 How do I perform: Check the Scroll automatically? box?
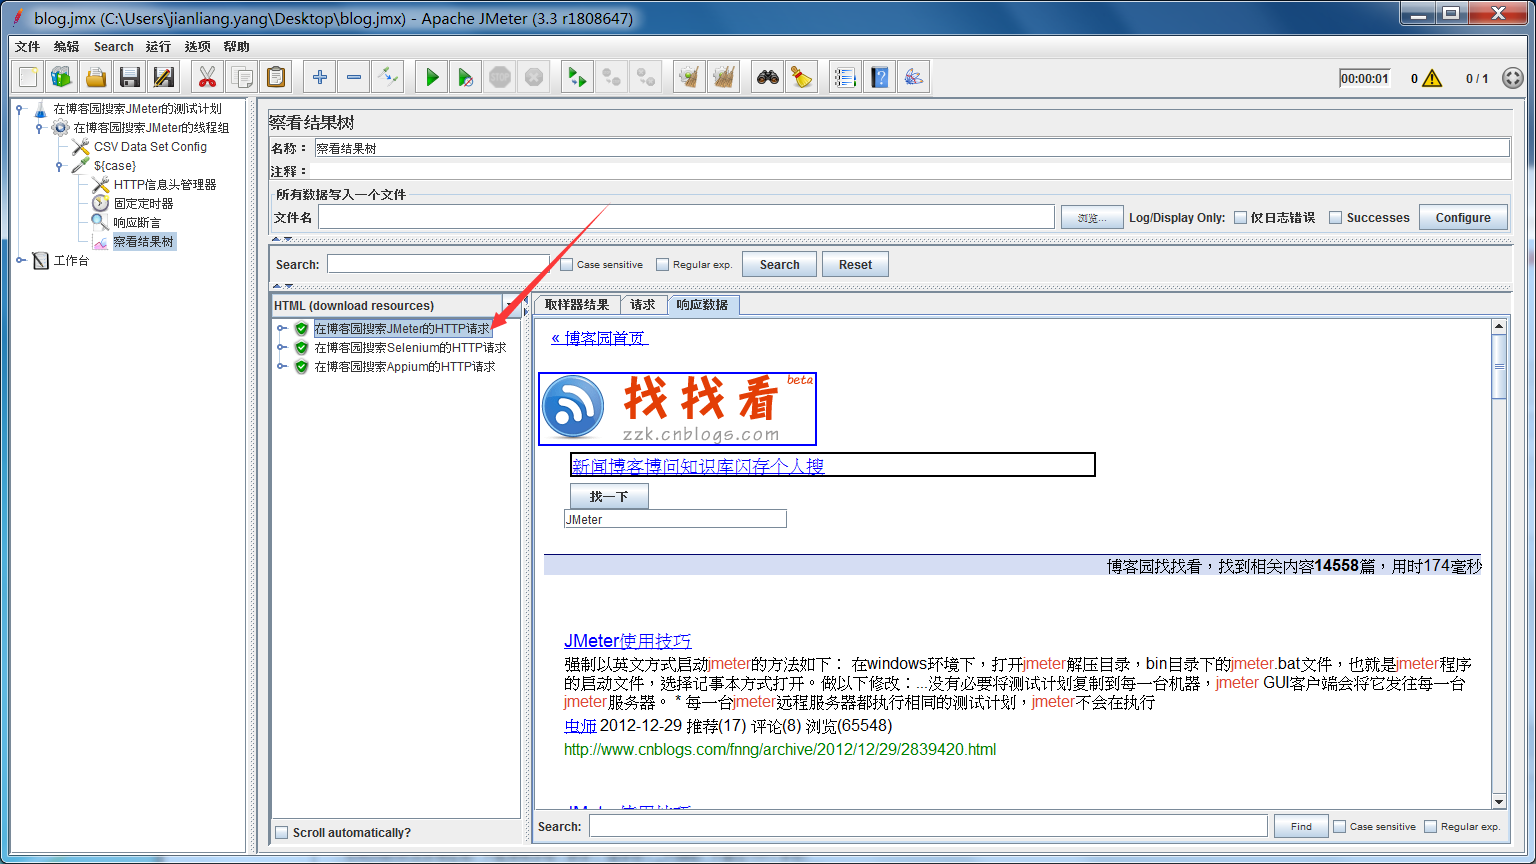pos(282,832)
